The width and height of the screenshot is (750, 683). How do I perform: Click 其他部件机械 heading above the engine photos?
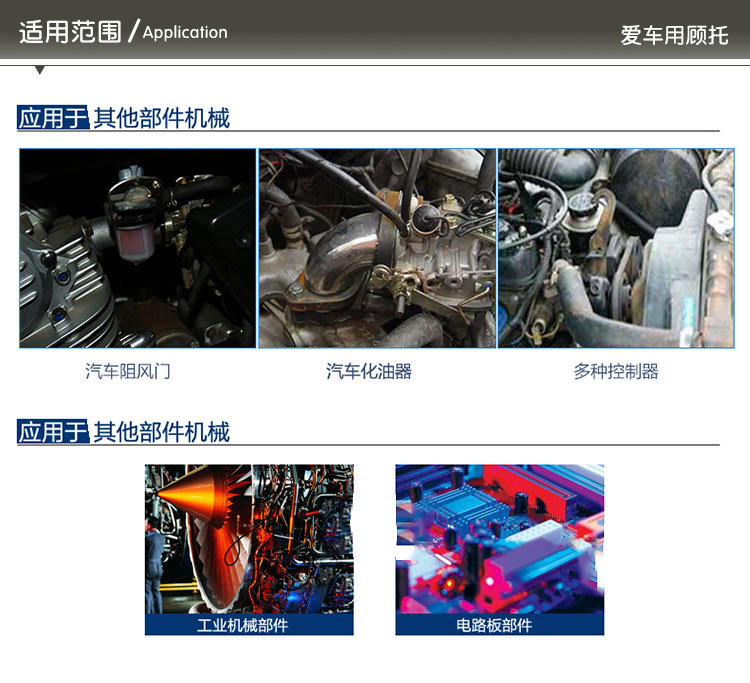click(x=161, y=118)
